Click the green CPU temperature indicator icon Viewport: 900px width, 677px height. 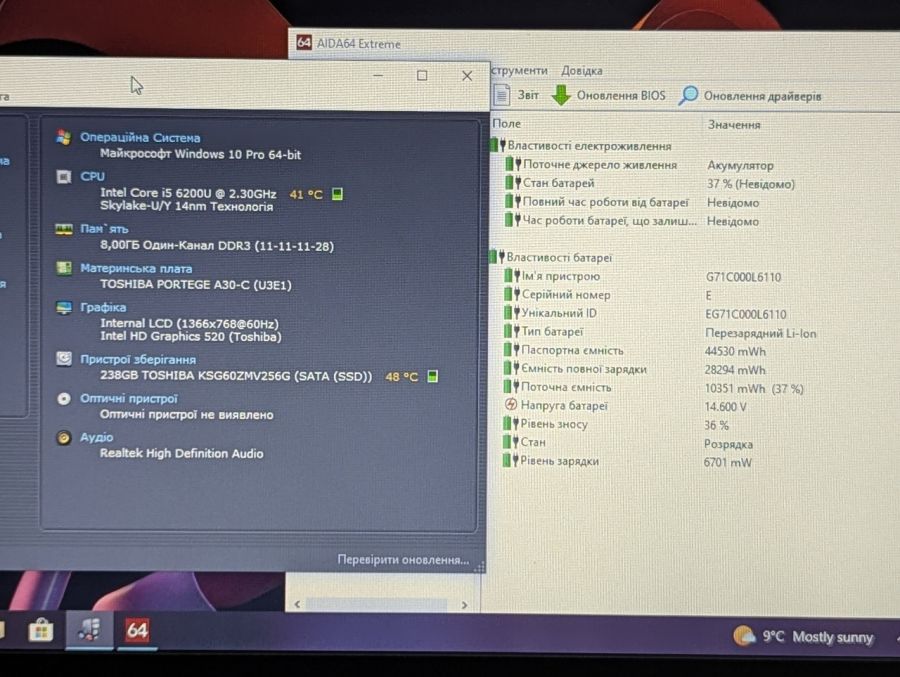(x=338, y=194)
